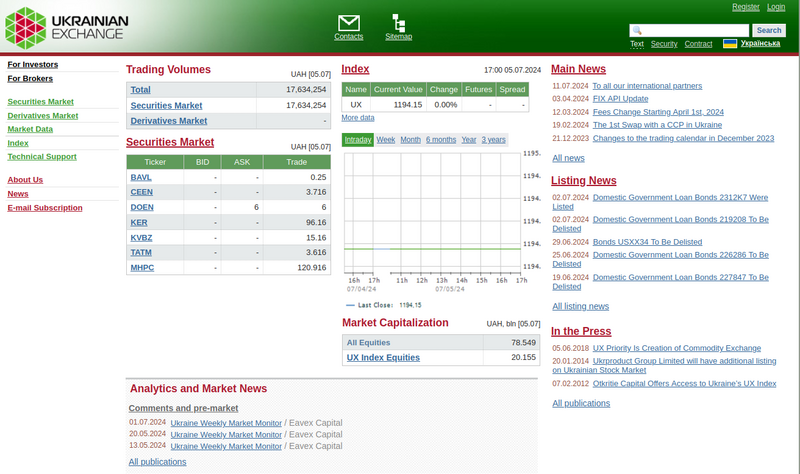Open the FIX API Update news
Viewport: 800px width, 474px height.
(x=620, y=99)
